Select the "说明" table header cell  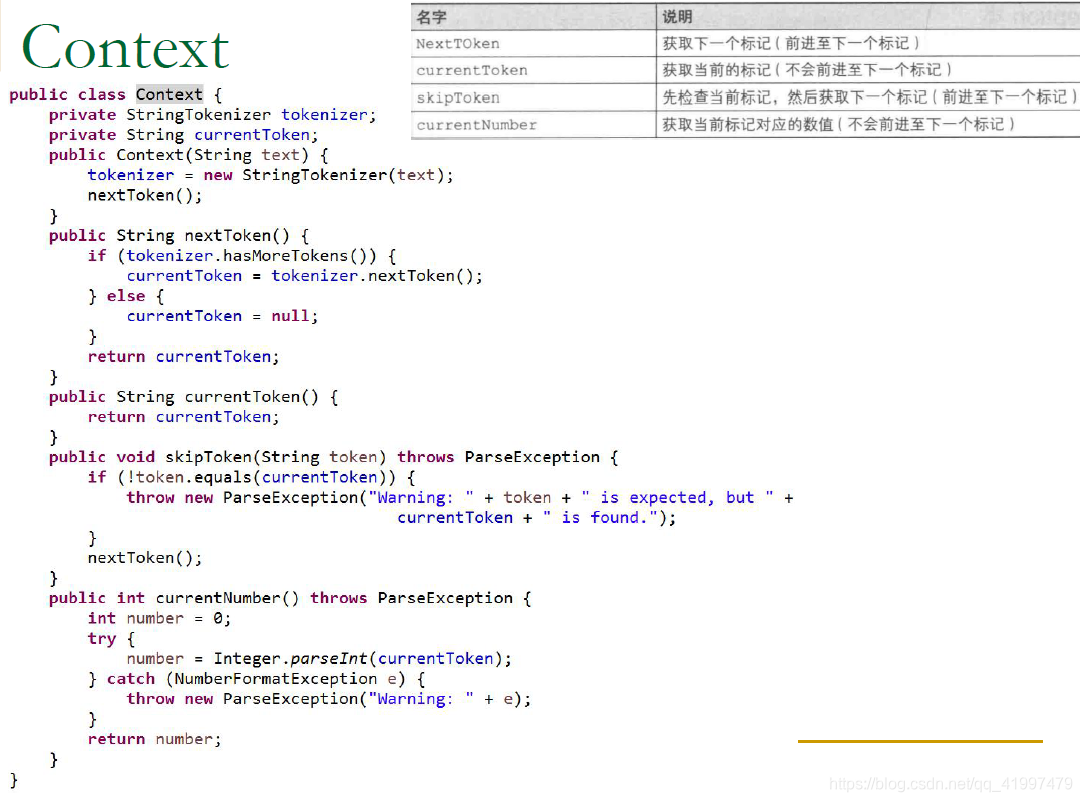pyautogui.click(x=868, y=17)
